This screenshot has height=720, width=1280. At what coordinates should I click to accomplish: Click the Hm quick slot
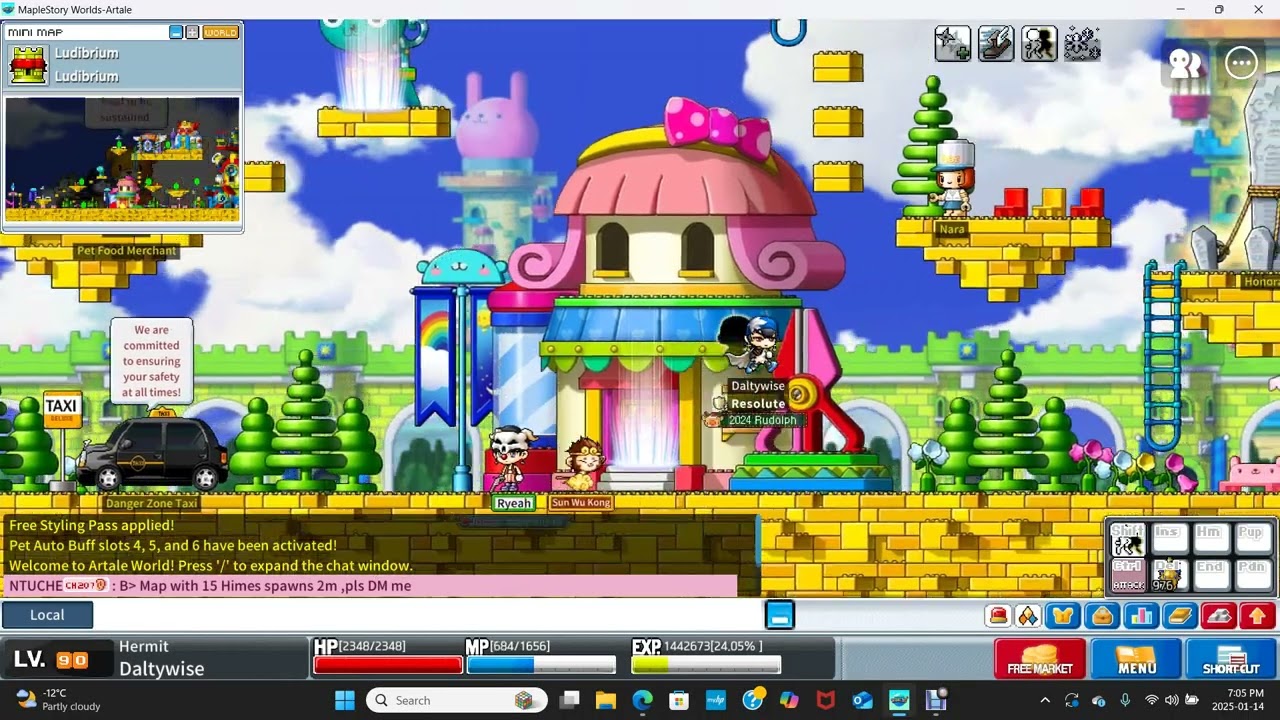pos(1210,540)
